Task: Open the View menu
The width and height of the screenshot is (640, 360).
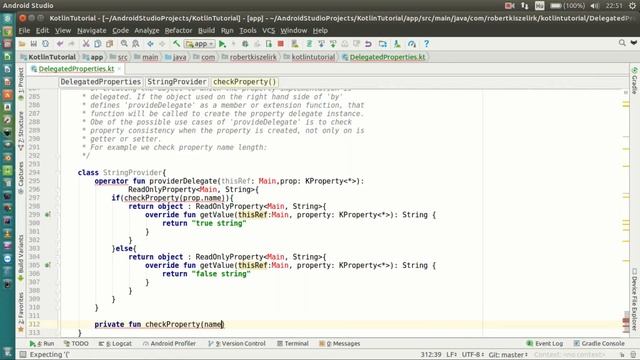Action: click(x=63, y=31)
